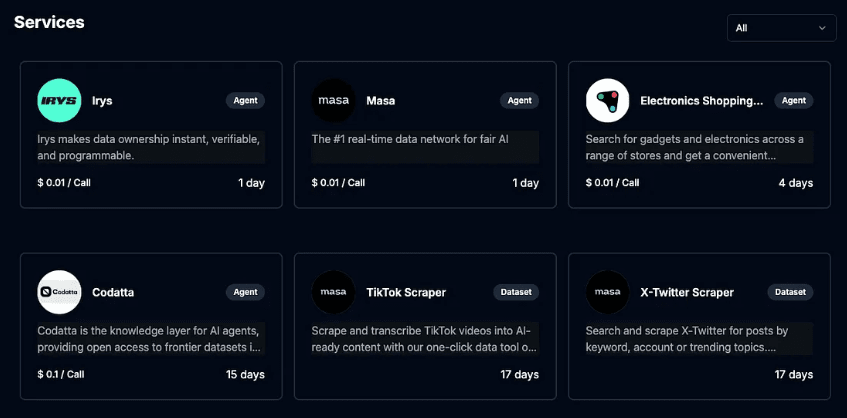
Task: Open the All filter dropdown
Action: [x=782, y=28]
